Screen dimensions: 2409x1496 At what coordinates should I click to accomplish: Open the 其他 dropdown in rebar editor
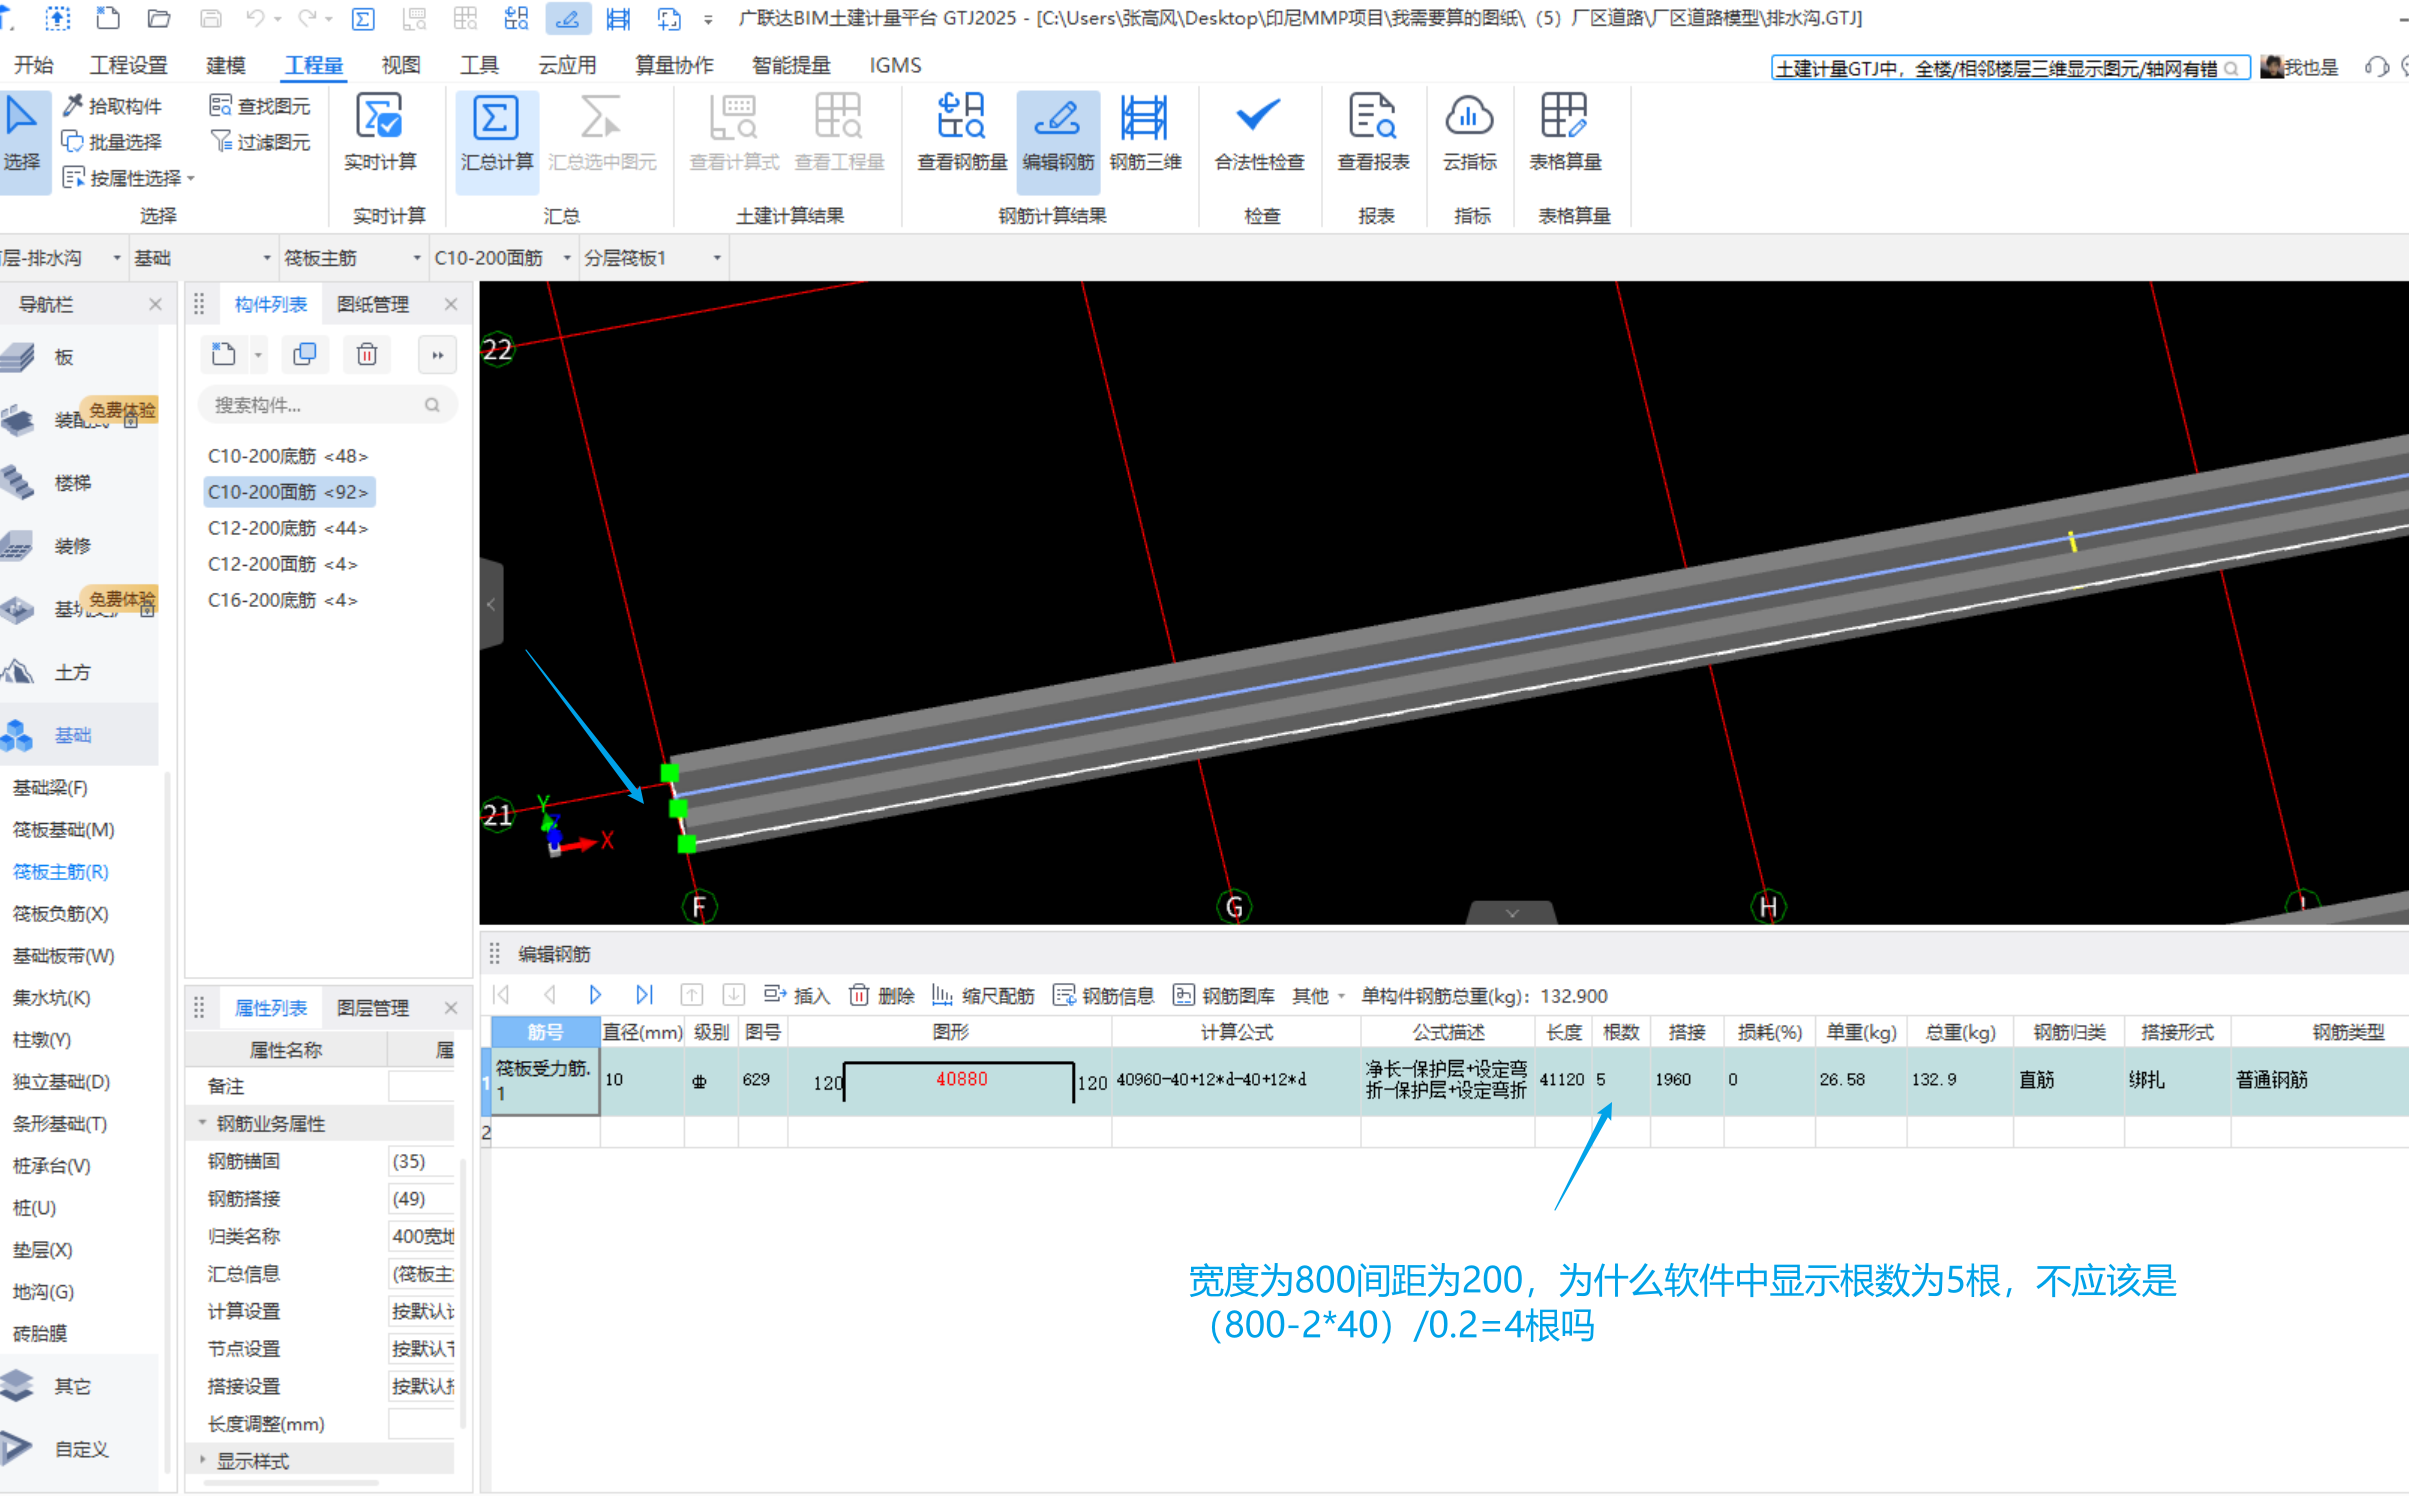pos(1318,995)
